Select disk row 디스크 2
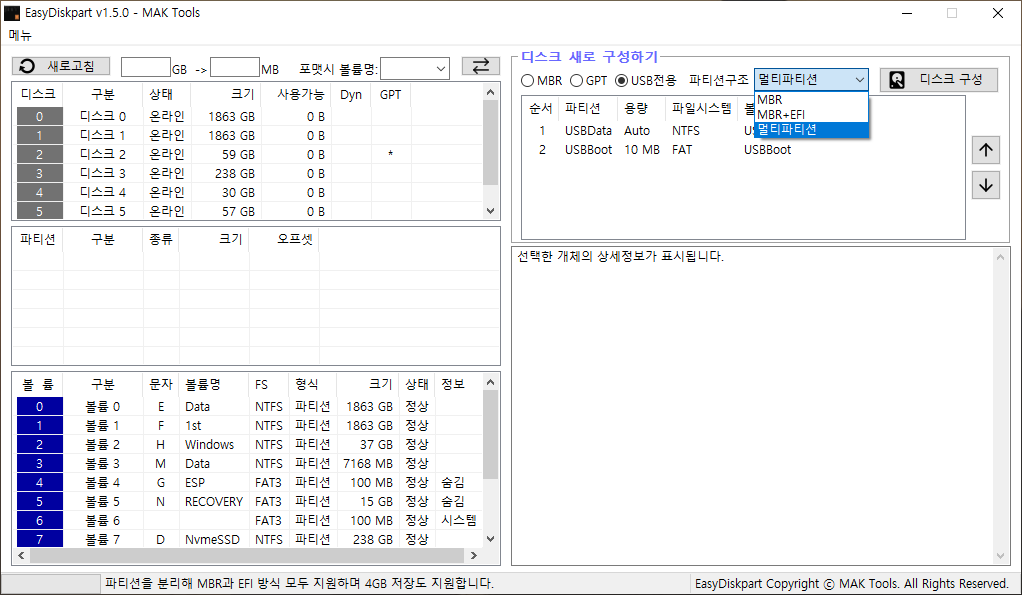The image size is (1022, 595). tap(250, 154)
